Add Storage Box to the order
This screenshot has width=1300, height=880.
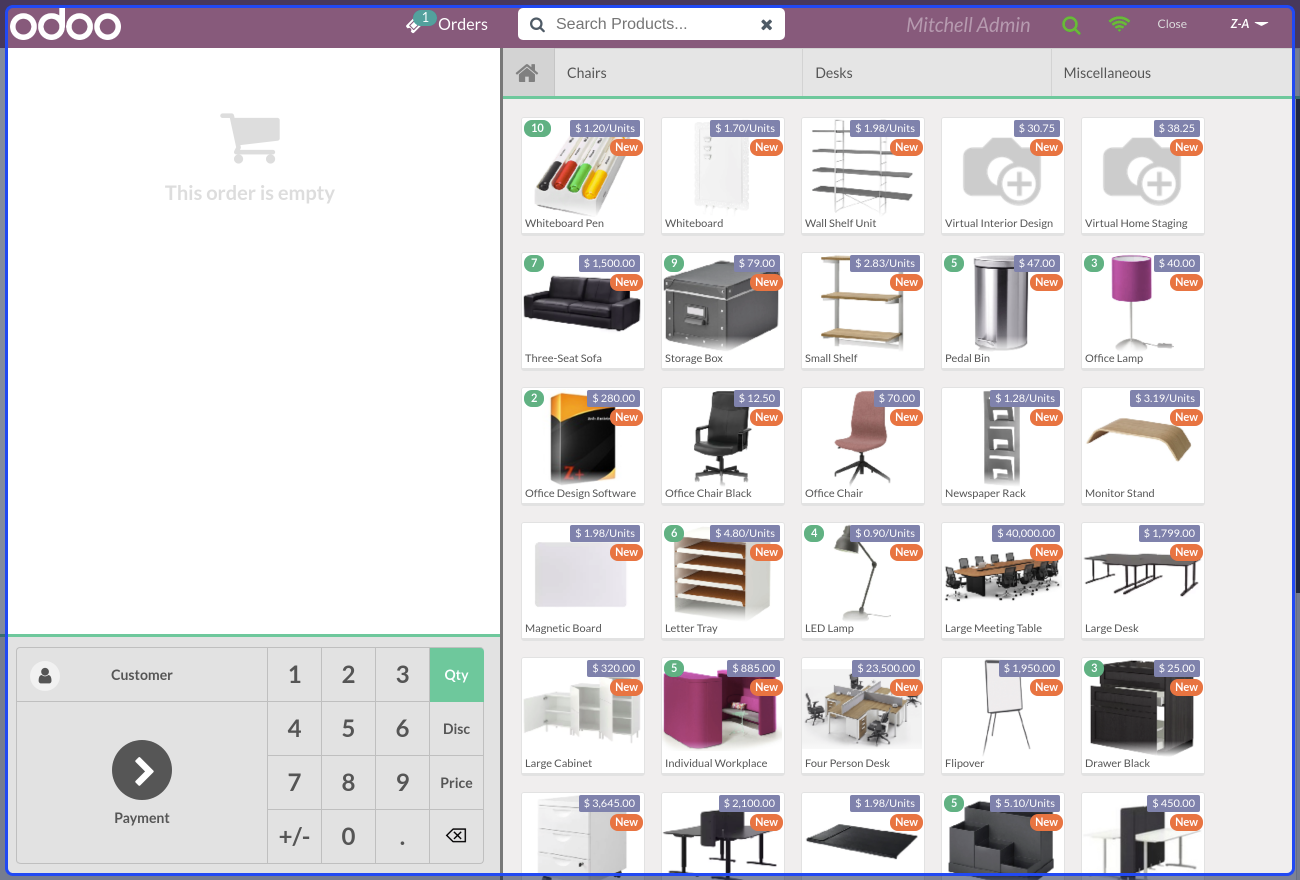pos(723,311)
